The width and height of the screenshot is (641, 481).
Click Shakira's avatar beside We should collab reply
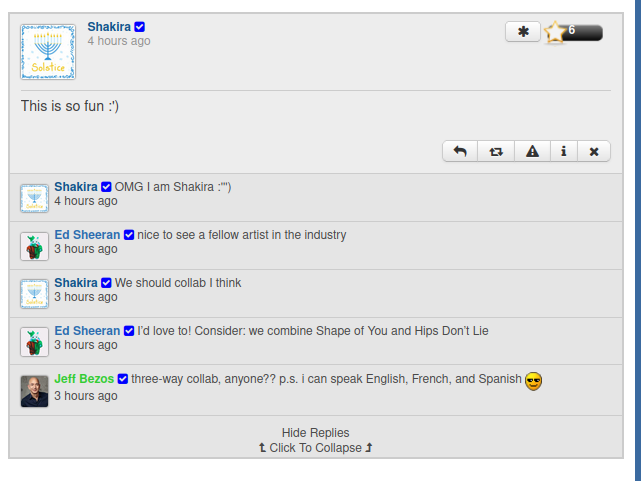(34, 294)
